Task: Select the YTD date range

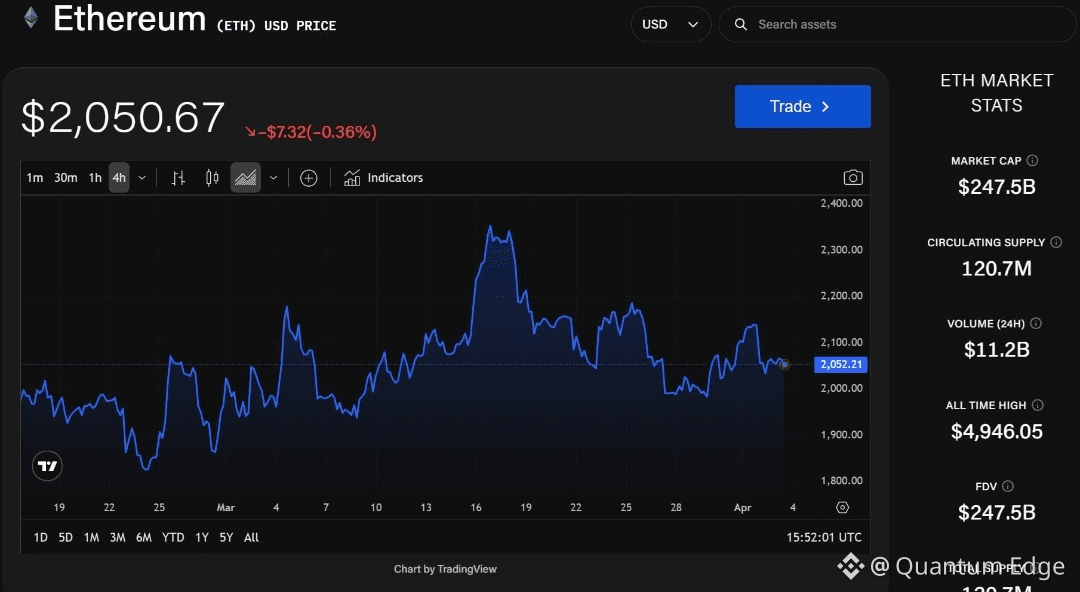Action: point(173,538)
